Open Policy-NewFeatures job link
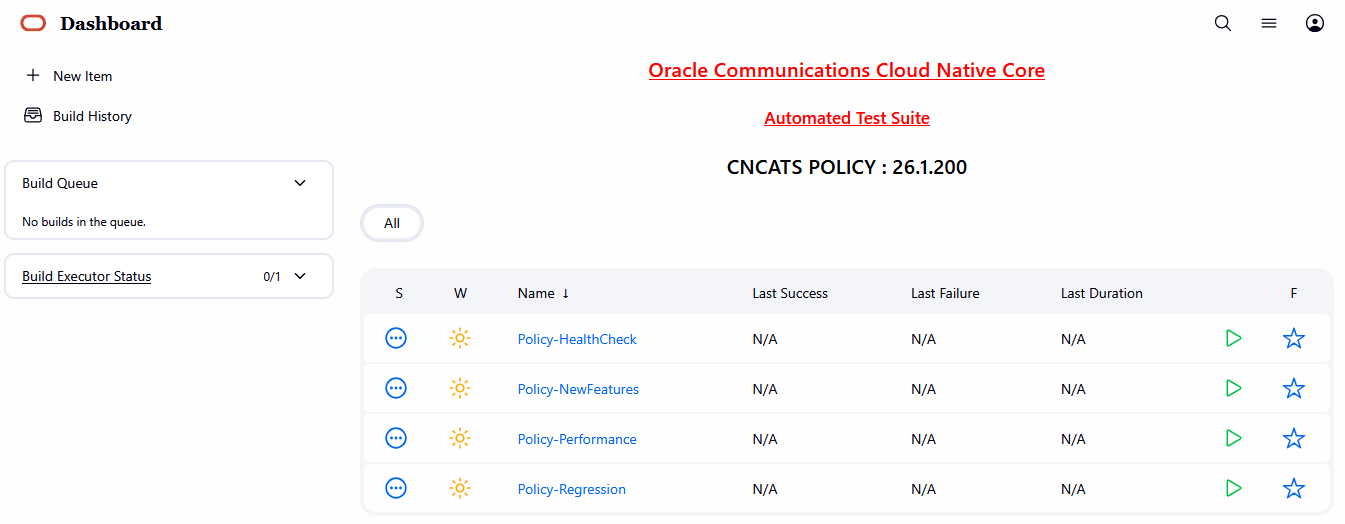 [x=578, y=389]
